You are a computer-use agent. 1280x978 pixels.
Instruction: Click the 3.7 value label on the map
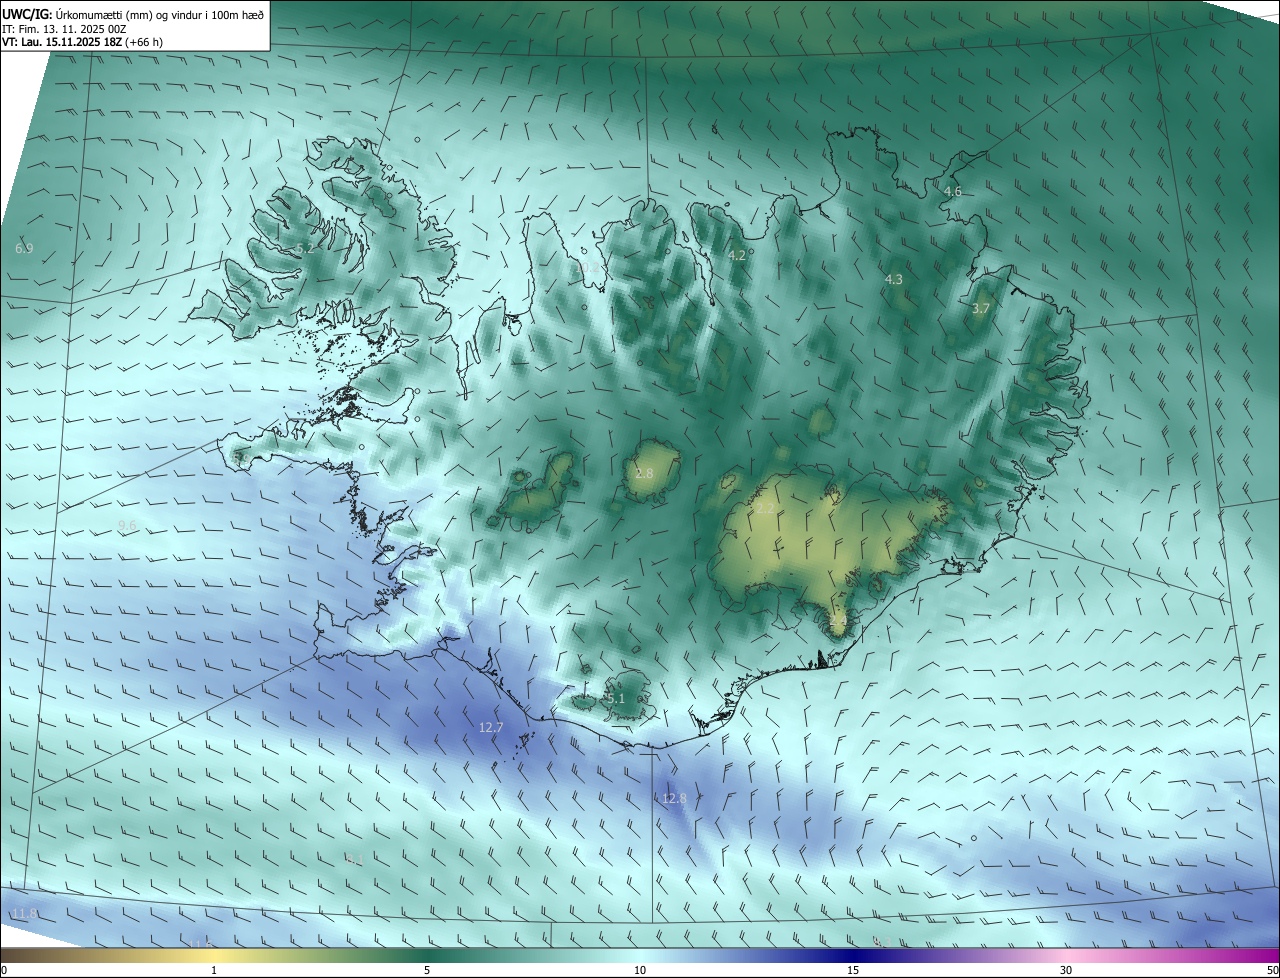pyautogui.click(x=981, y=309)
